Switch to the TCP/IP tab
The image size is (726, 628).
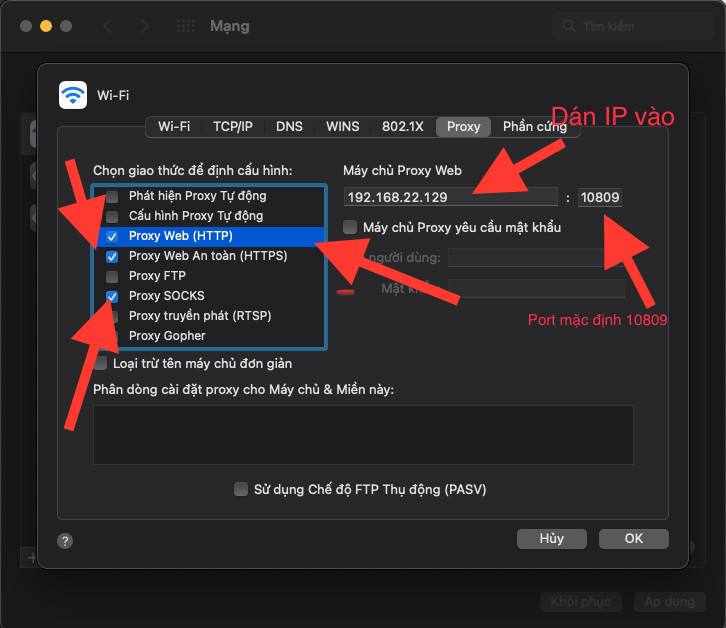pos(232,127)
